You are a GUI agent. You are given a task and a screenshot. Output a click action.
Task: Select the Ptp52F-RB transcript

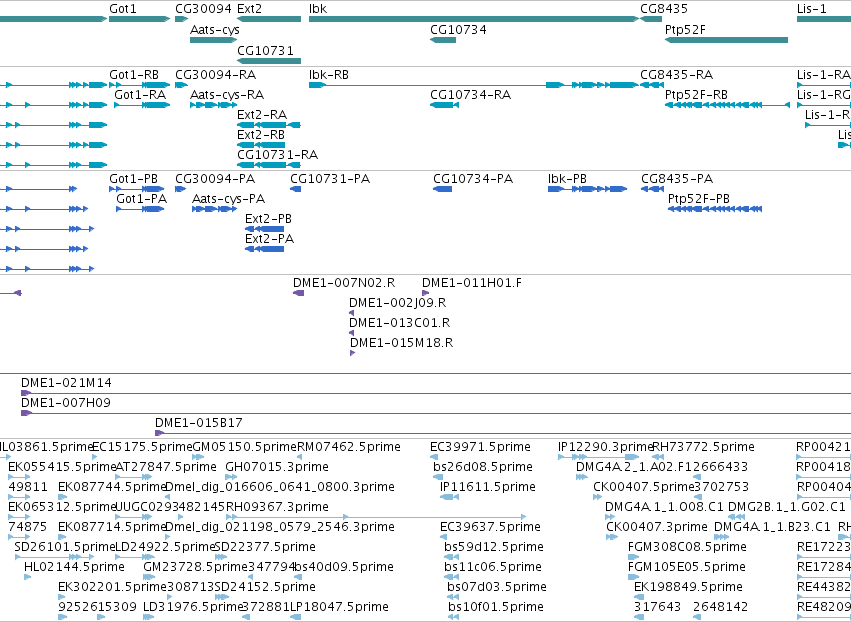pos(727,105)
